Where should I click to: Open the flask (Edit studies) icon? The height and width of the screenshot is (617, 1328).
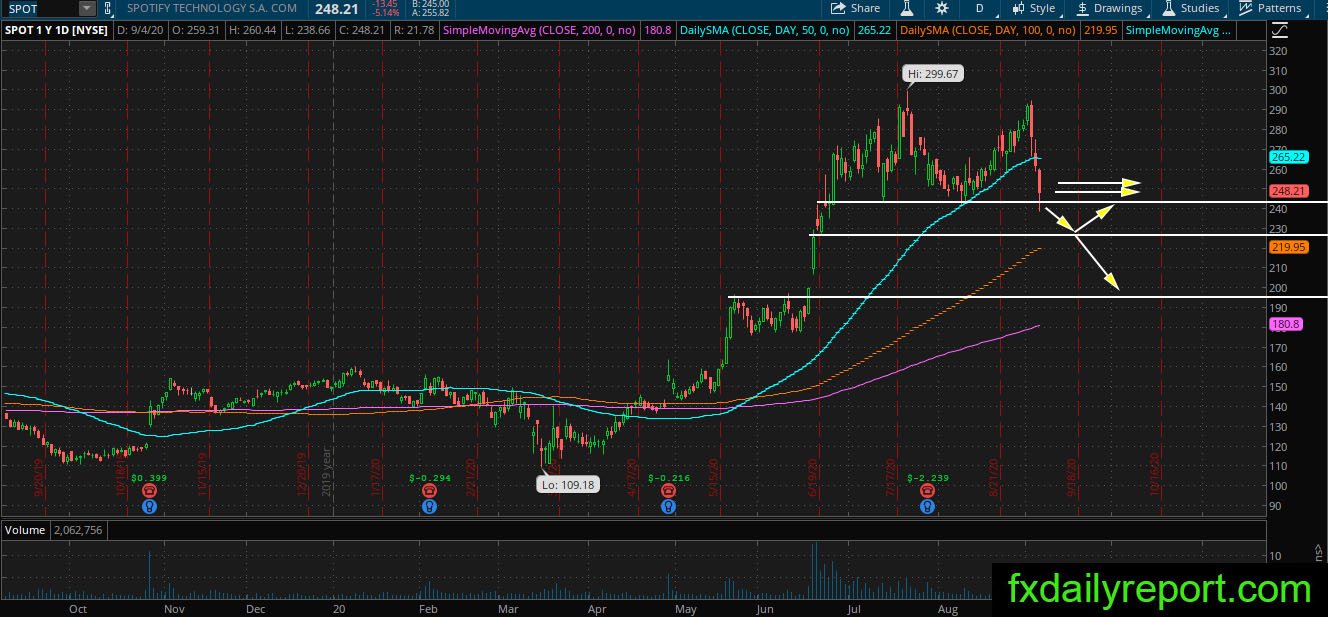(908, 8)
